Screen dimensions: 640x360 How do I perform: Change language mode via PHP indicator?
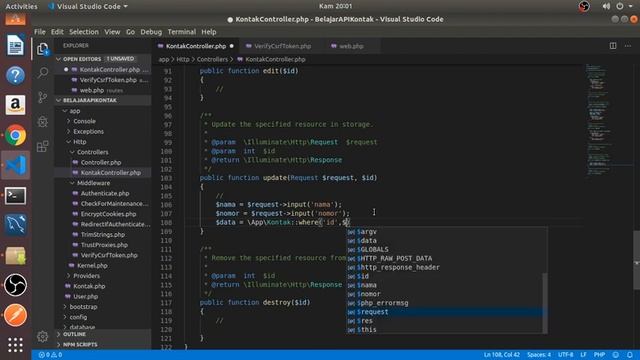point(599,355)
